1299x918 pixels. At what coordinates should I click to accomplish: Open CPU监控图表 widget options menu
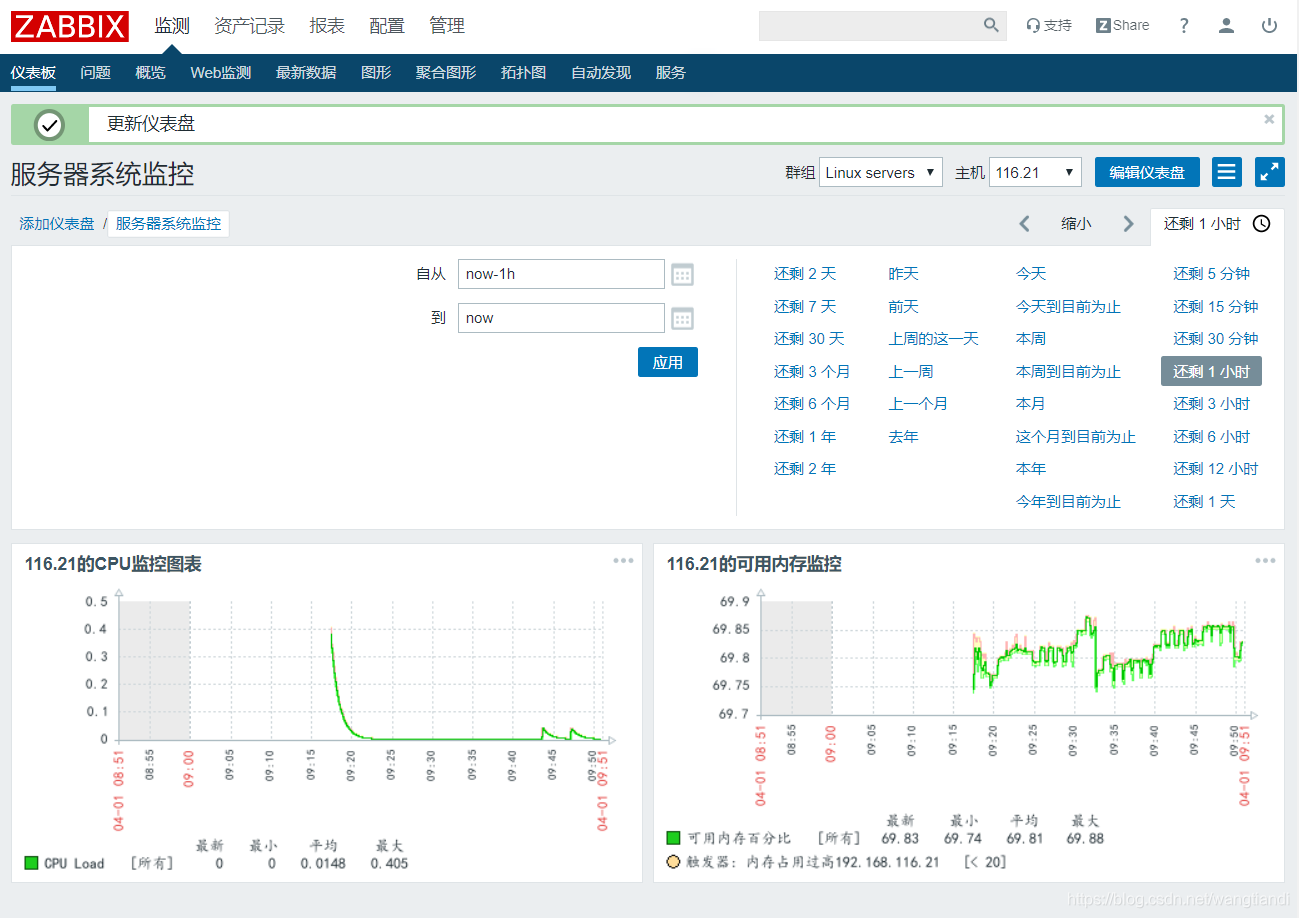[x=624, y=561]
